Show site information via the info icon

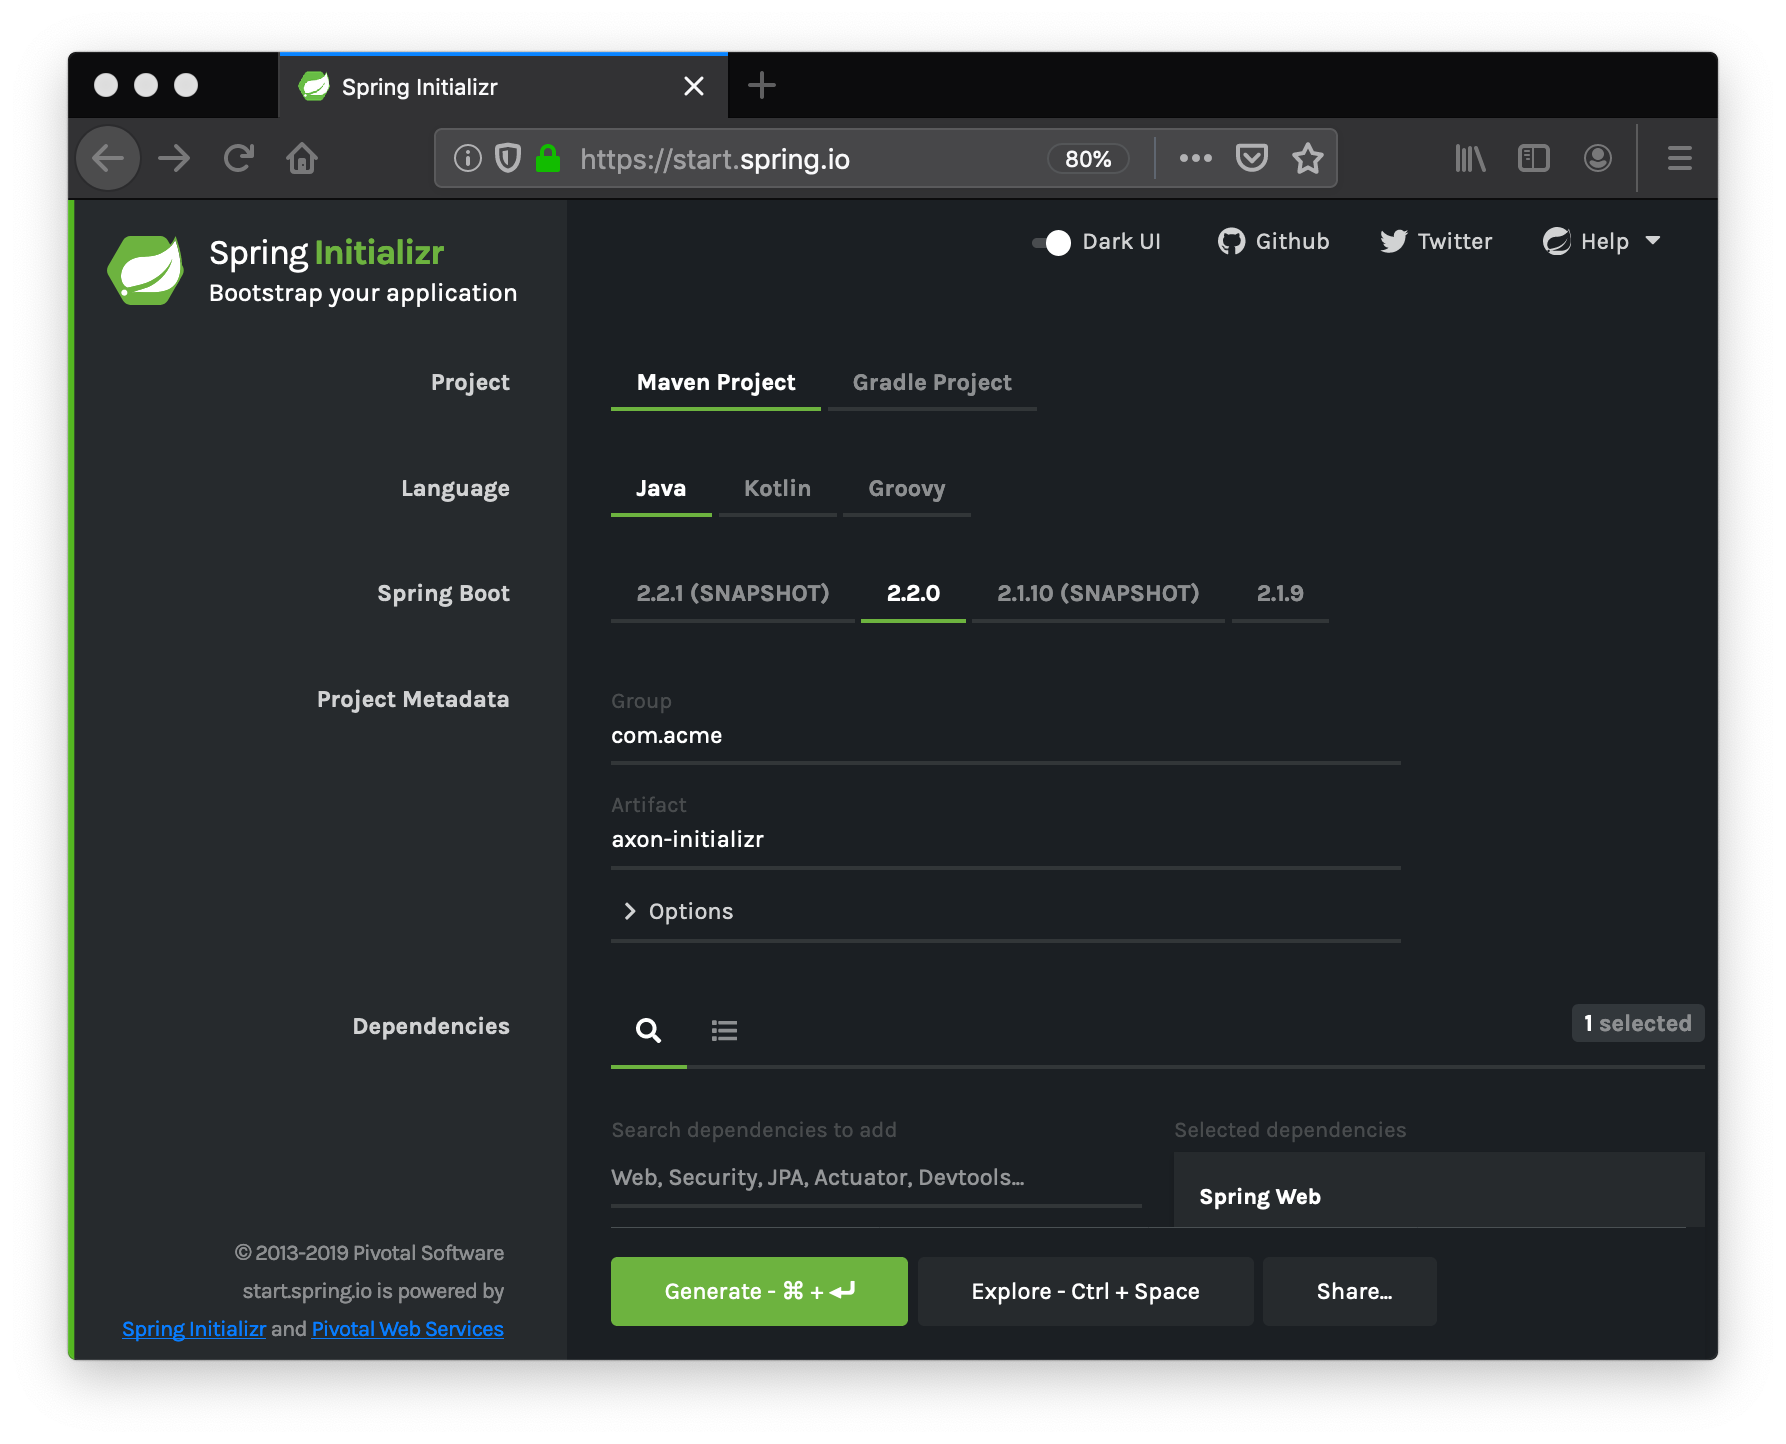tap(468, 158)
